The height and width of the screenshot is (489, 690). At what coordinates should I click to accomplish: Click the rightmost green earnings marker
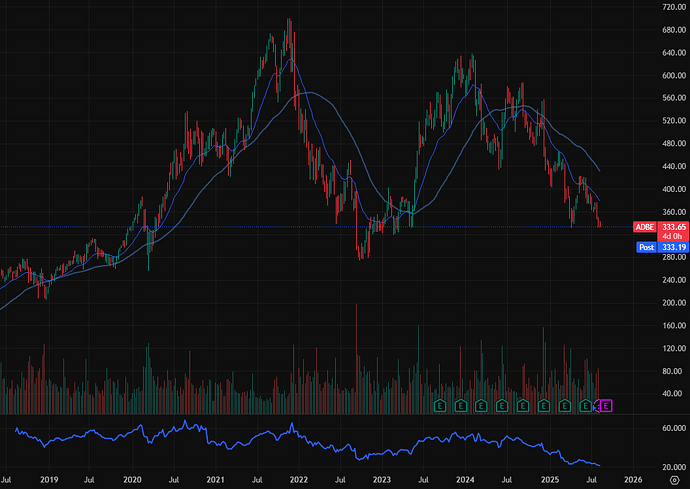[x=585, y=405]
